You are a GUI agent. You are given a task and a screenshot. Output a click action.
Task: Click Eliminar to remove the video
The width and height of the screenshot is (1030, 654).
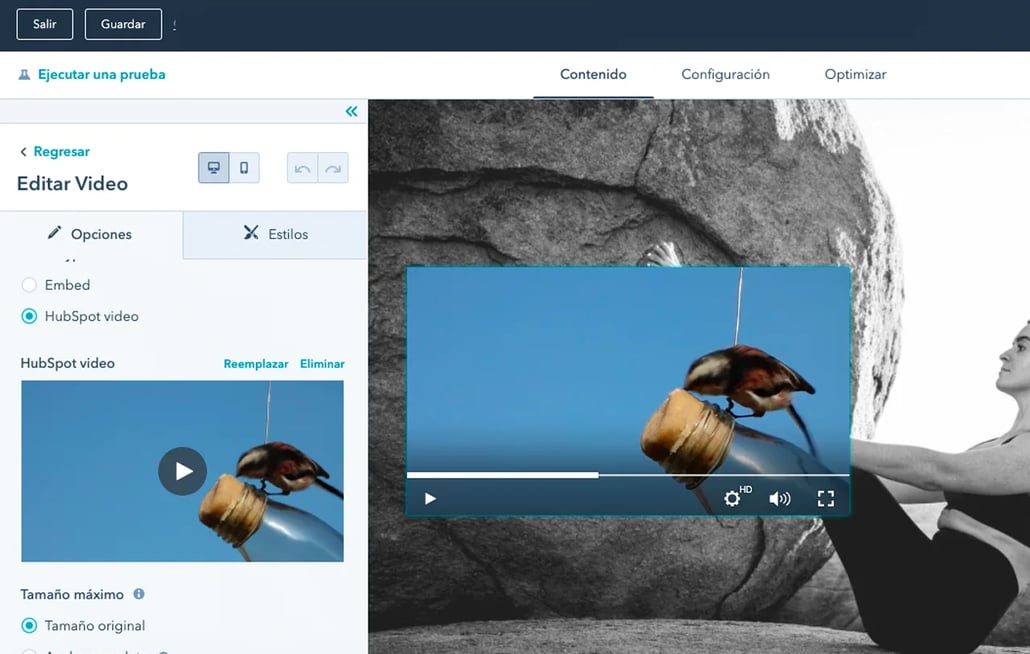pos(322,364)
